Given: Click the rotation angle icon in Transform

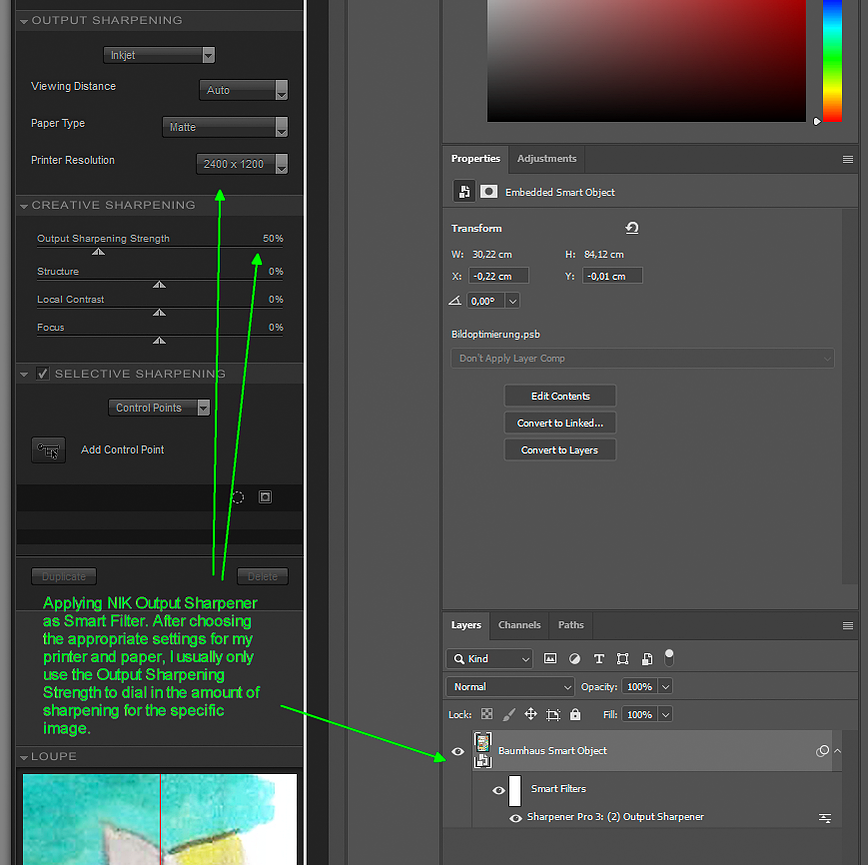Looking at the screenshot, I should click(x=455, y=301).
